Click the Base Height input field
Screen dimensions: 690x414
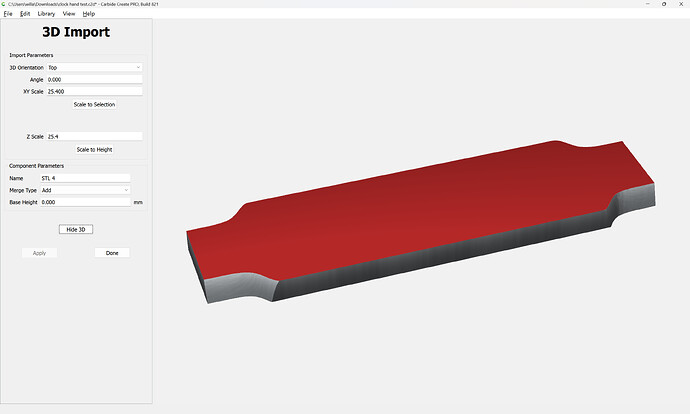coord(85,202)
